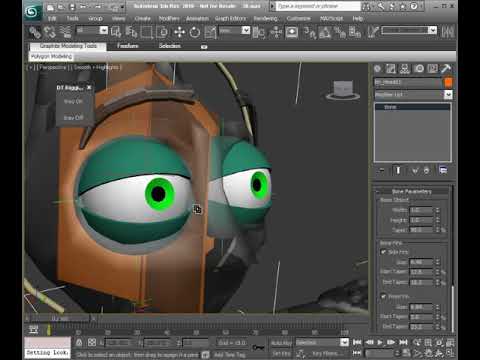
Task: Open the Create command panel tab
Action: (377, 69)
